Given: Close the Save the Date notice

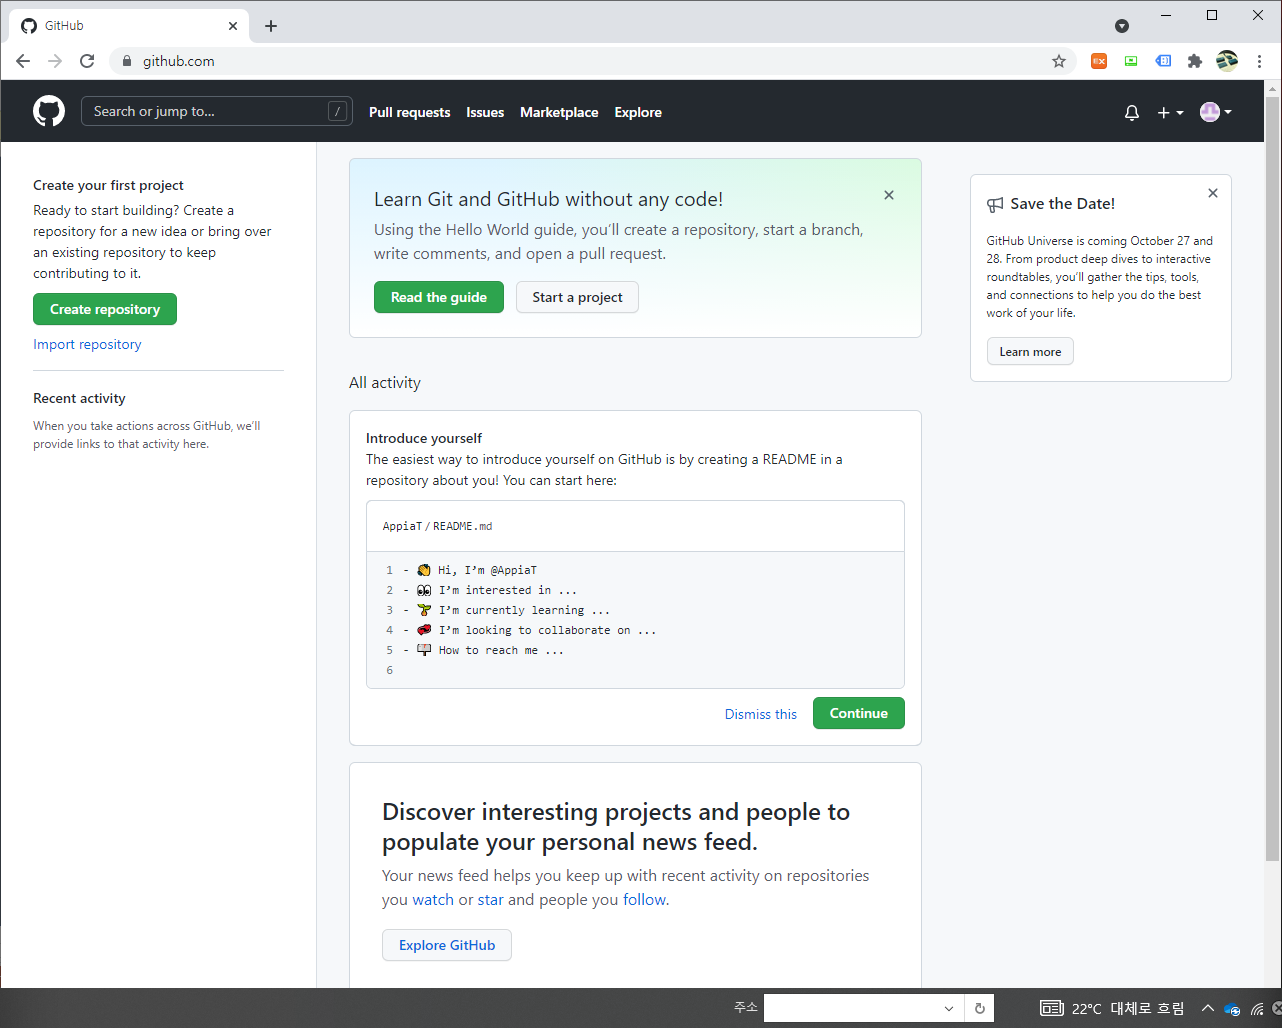Looking at the screenshot, I should (1213, 193).
